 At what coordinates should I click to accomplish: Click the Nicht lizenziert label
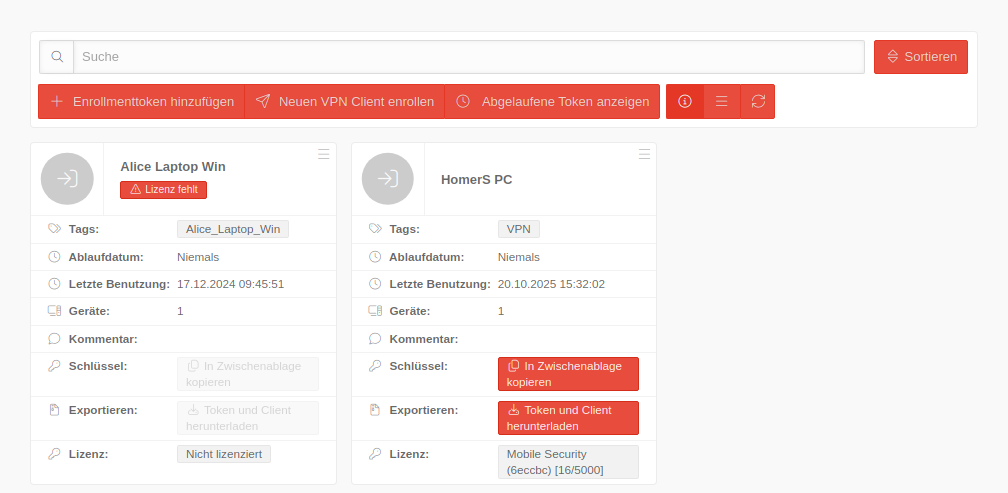point(224,454)
